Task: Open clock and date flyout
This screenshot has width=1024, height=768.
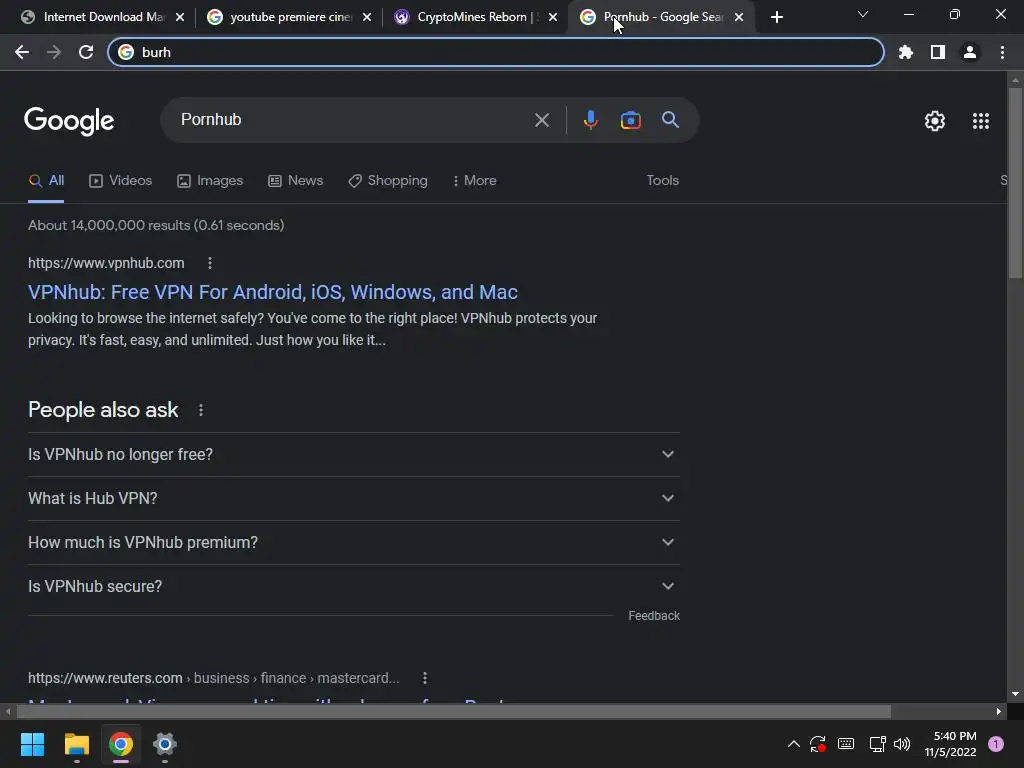Action: [950, 744]
